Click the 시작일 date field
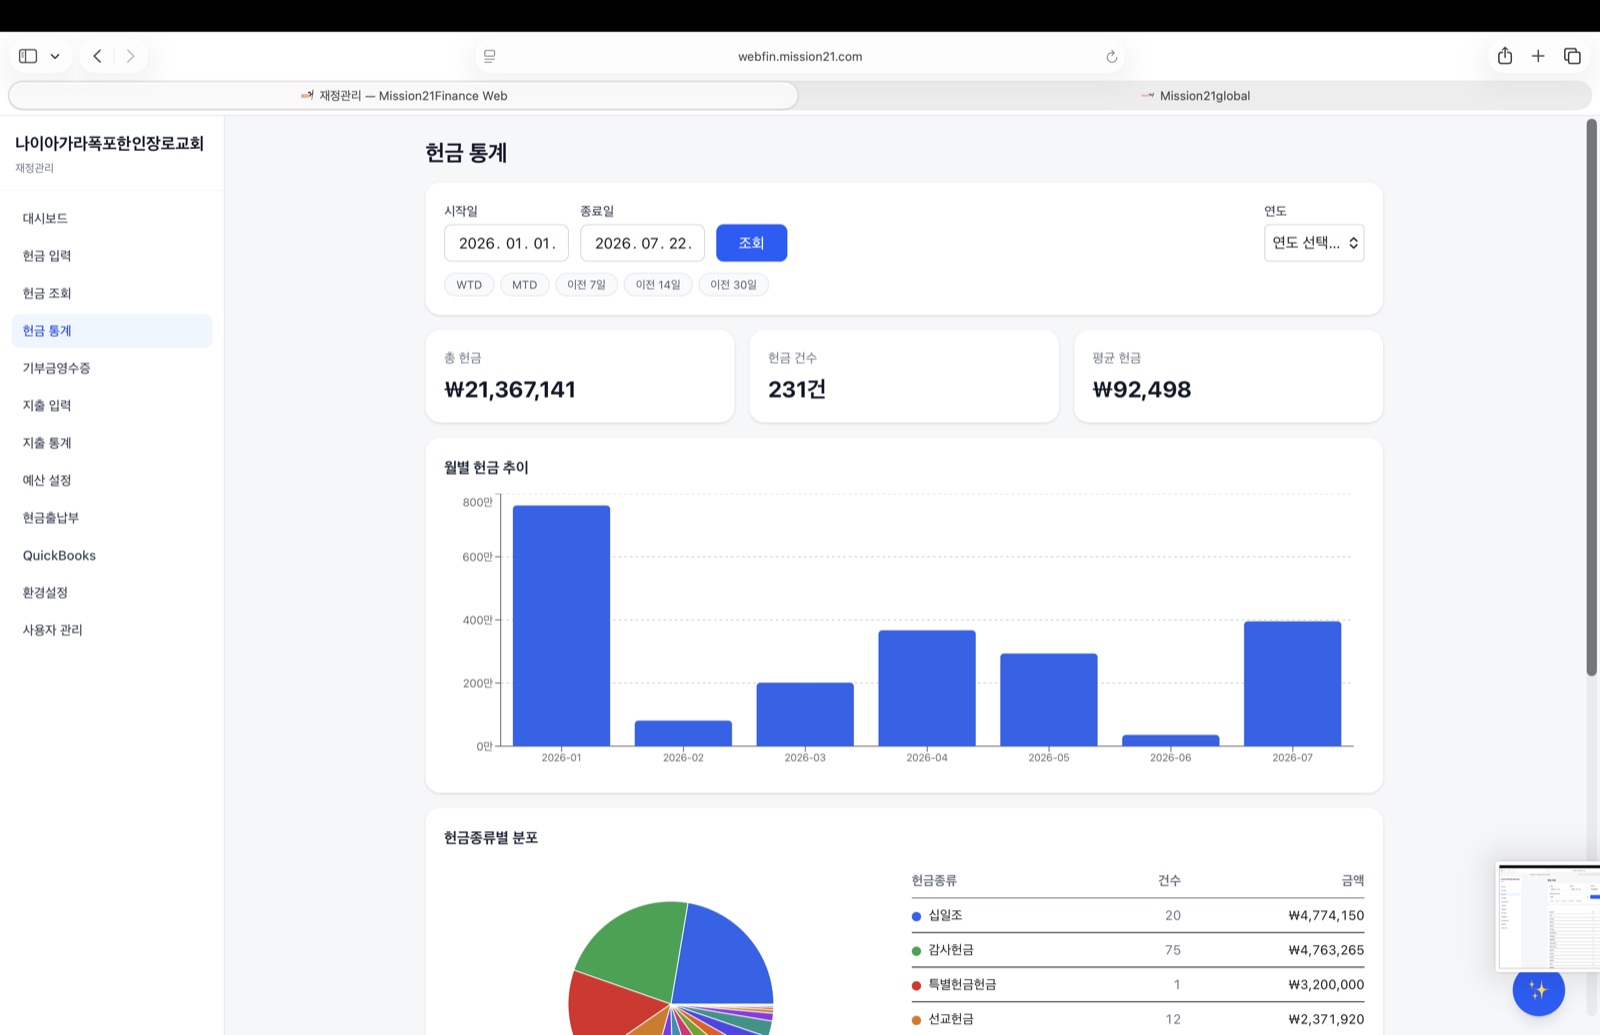1600x1035 pixels. pyautogui.click(x=506, y=243)
